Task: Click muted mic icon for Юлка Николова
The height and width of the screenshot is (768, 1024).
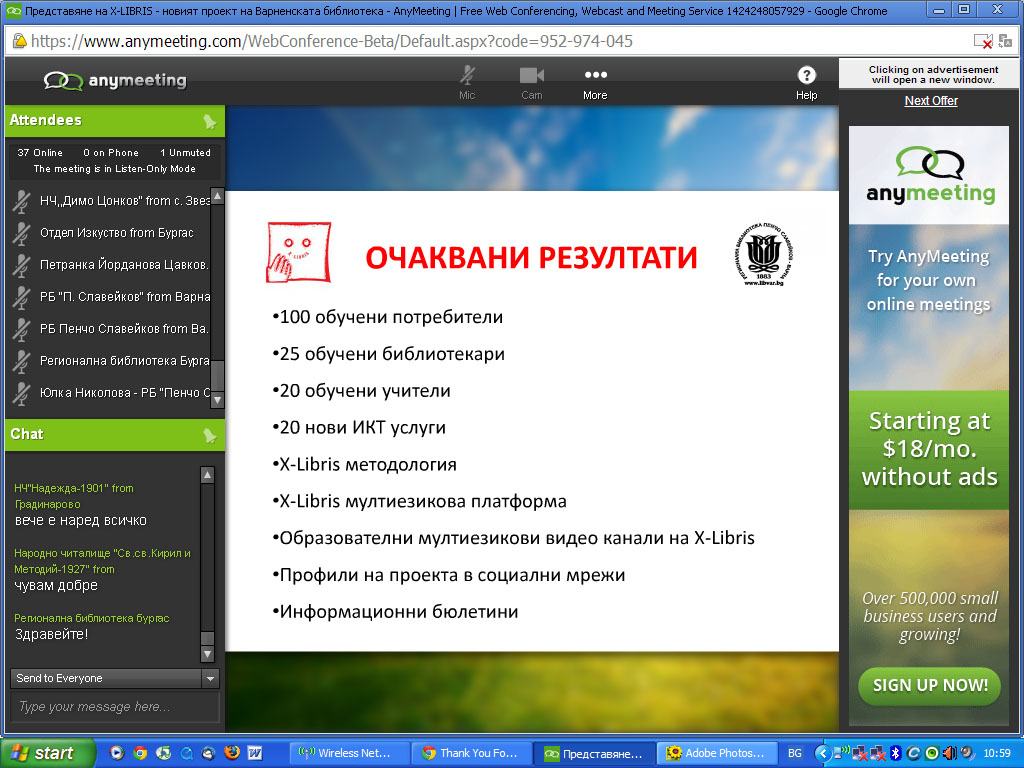Action: coord(22,393)
